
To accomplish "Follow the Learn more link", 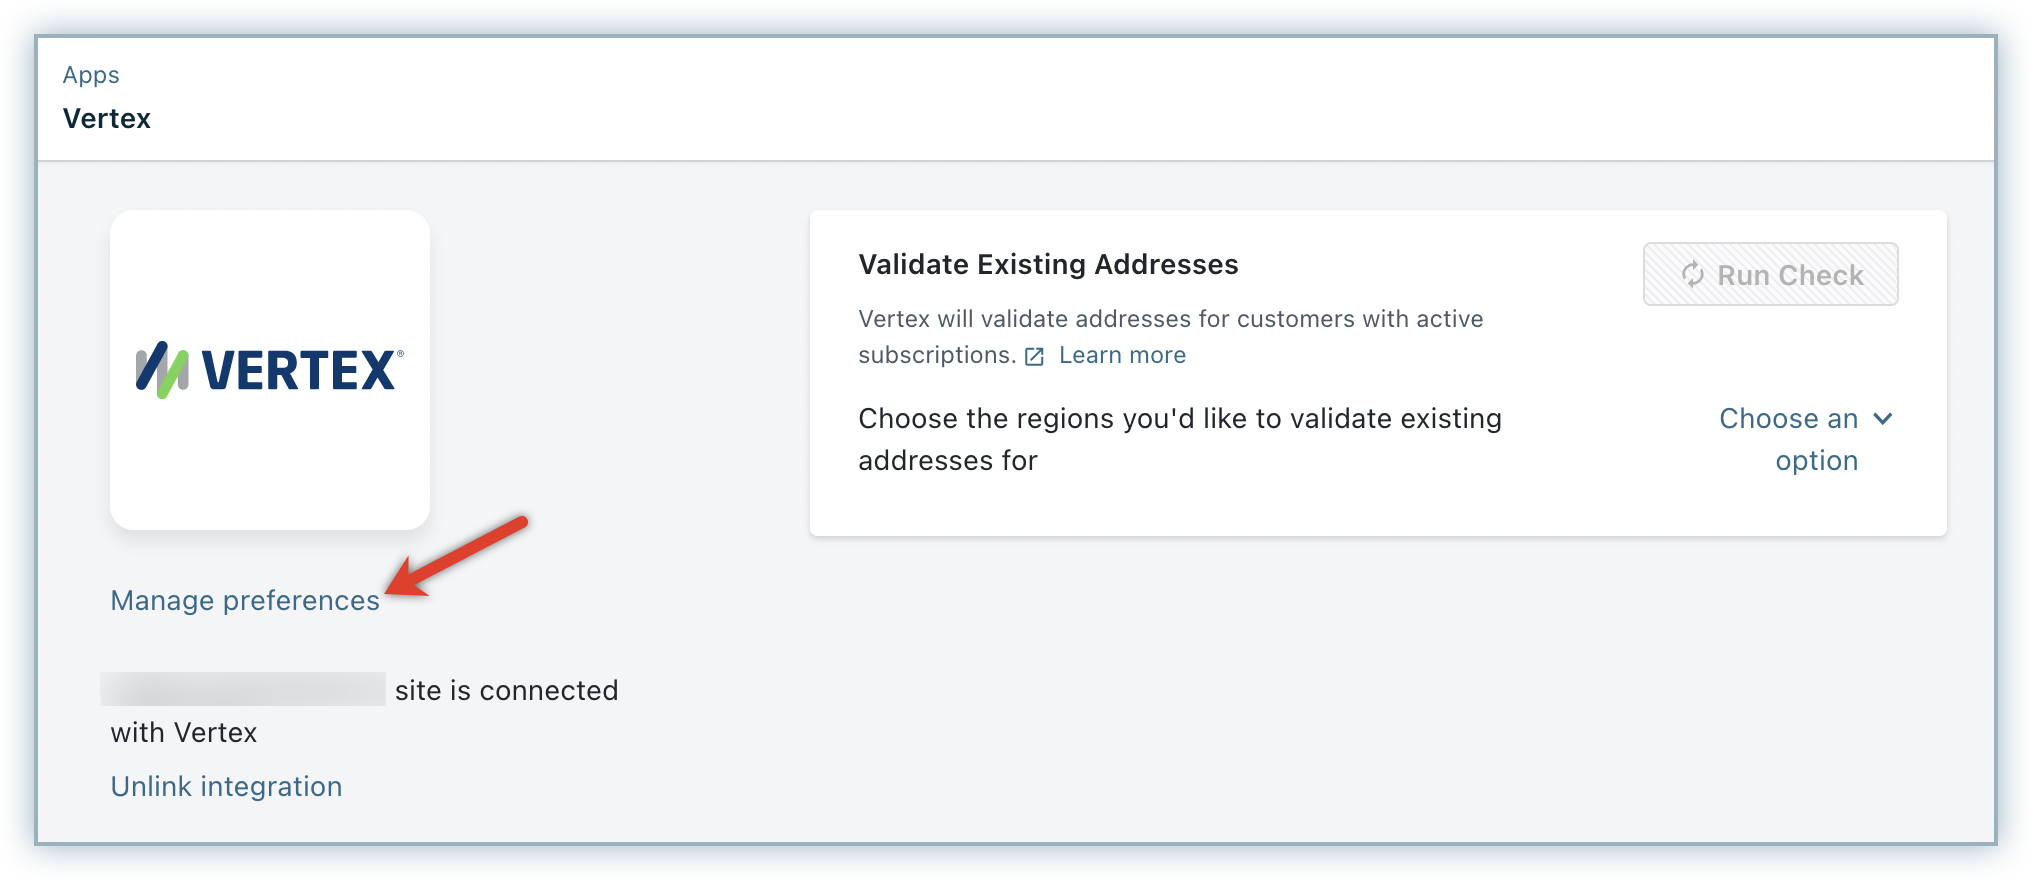I will 1122,355.
